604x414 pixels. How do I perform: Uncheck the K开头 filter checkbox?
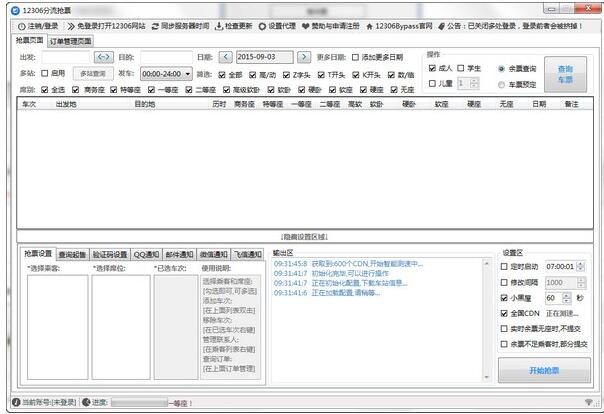pos(356,75)
